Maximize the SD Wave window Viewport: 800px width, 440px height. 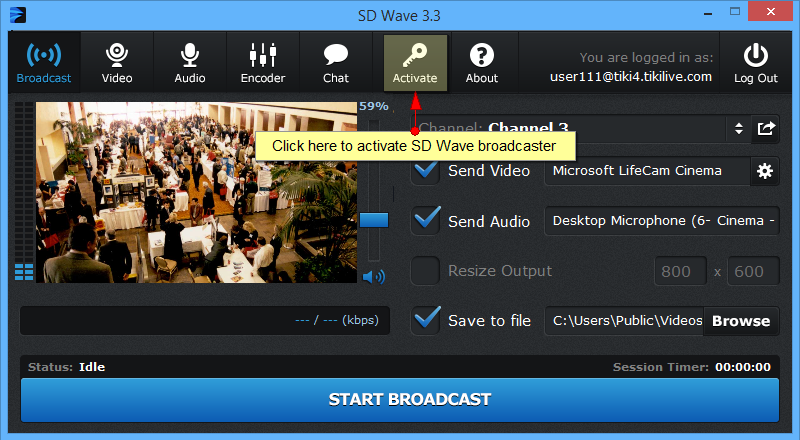click(x=735, y=11)
